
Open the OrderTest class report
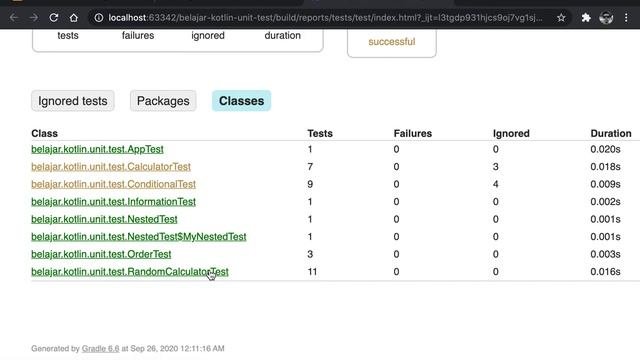[x=101, y=255]
